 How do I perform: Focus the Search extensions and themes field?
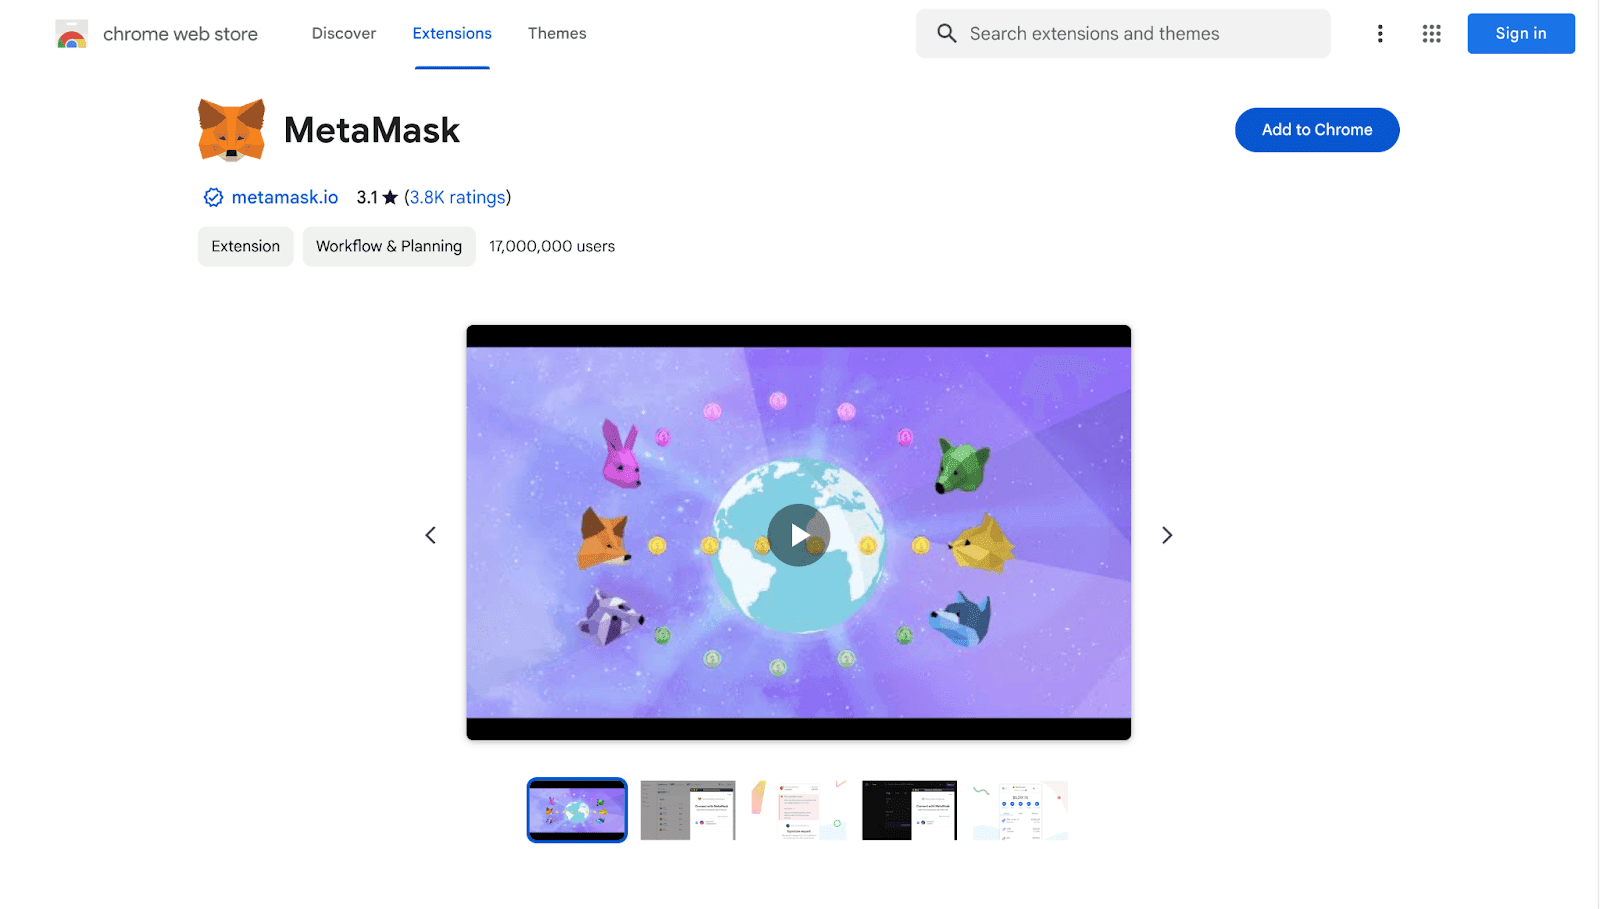pos(1123,33)
